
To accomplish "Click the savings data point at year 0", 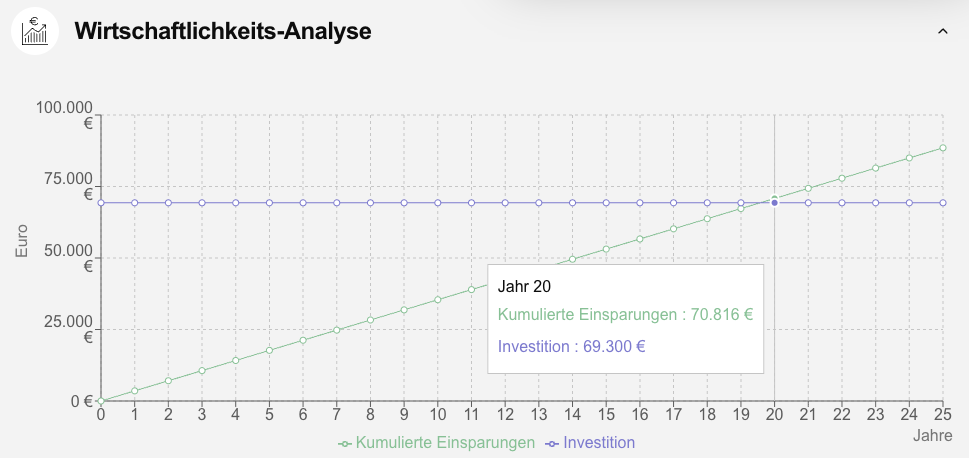I will coord(101,401).
